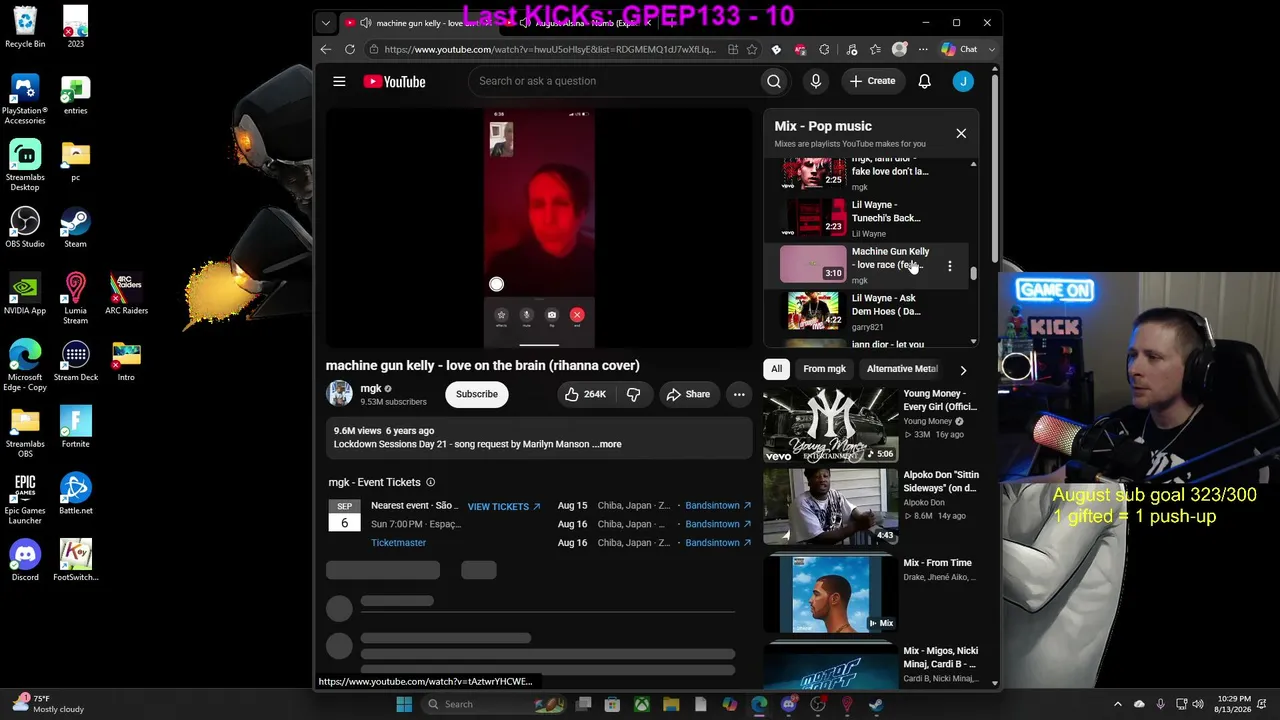Subscribe to the mgk channel

(x=477, y=394)
